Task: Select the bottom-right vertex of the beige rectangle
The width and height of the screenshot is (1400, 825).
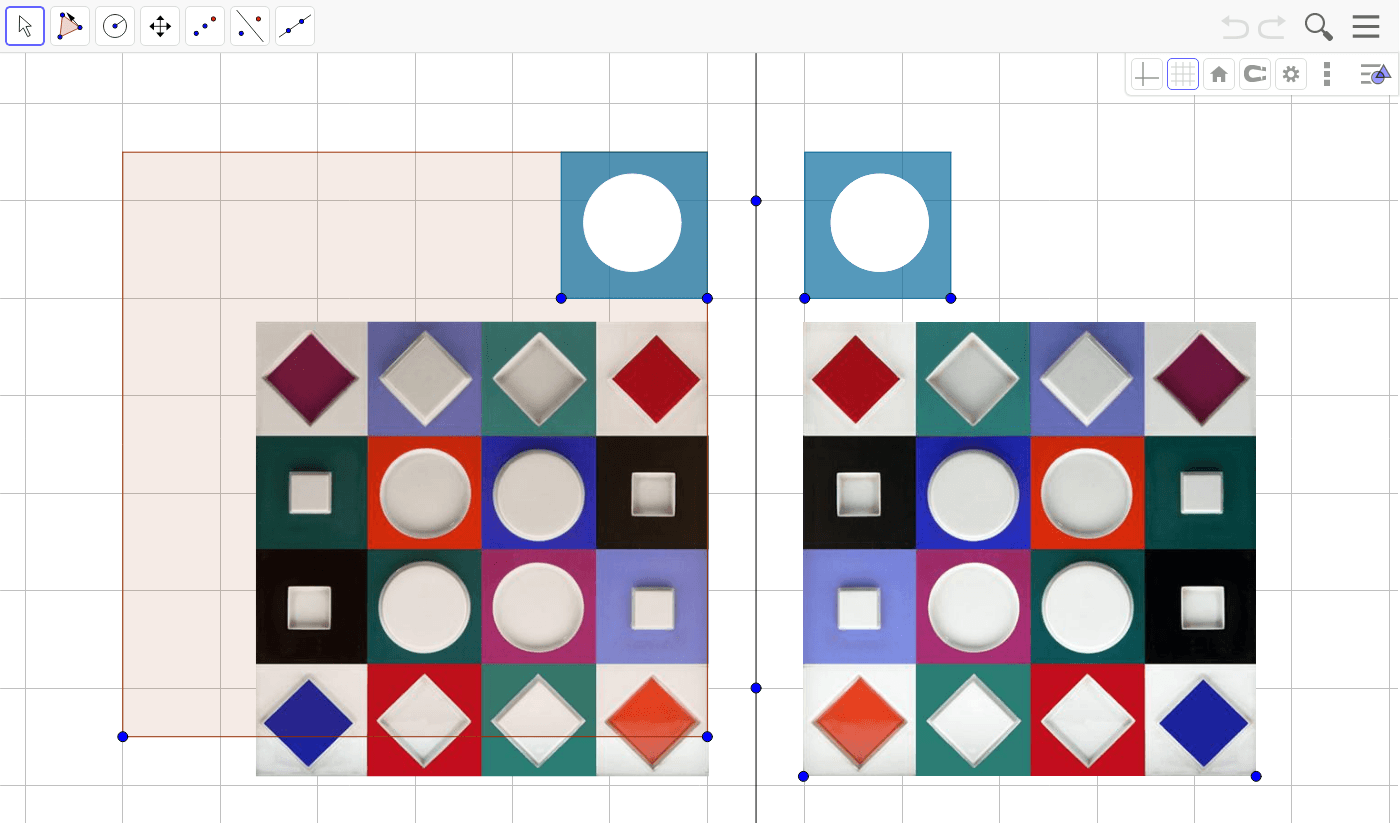Action: point(707,737)
